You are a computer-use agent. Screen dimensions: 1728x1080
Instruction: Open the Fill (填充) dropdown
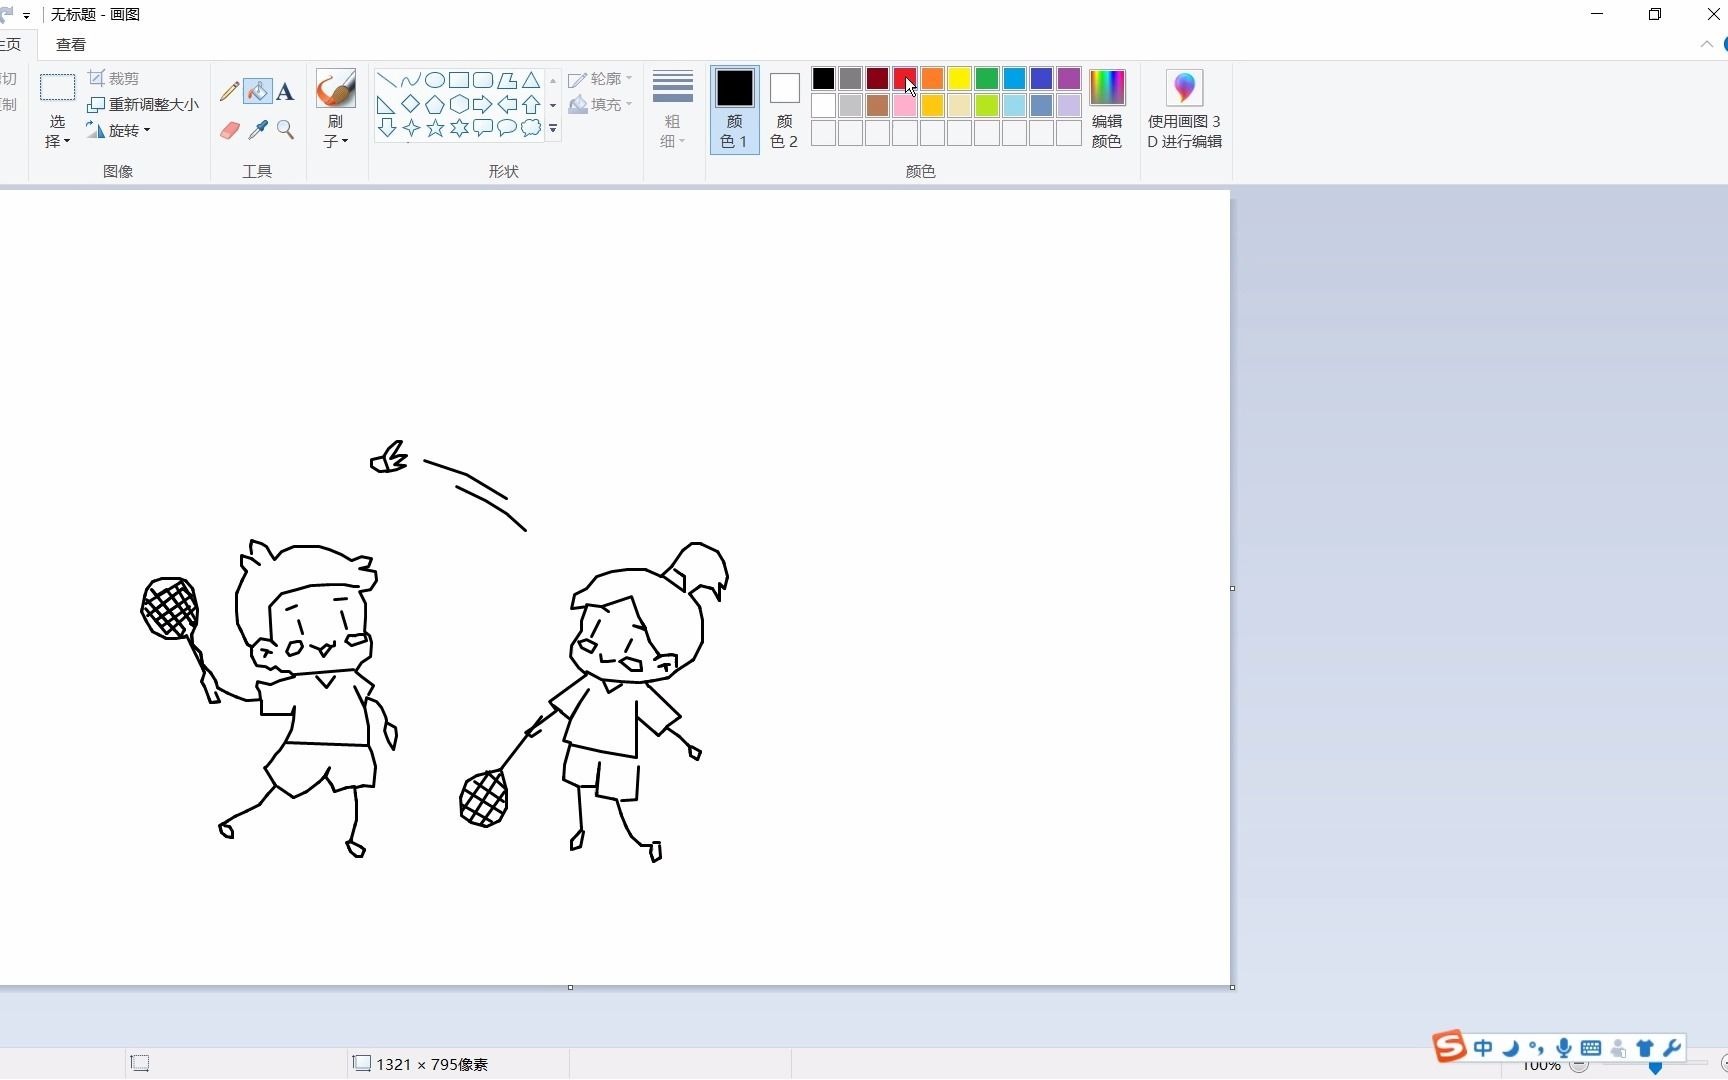point(600,104)
